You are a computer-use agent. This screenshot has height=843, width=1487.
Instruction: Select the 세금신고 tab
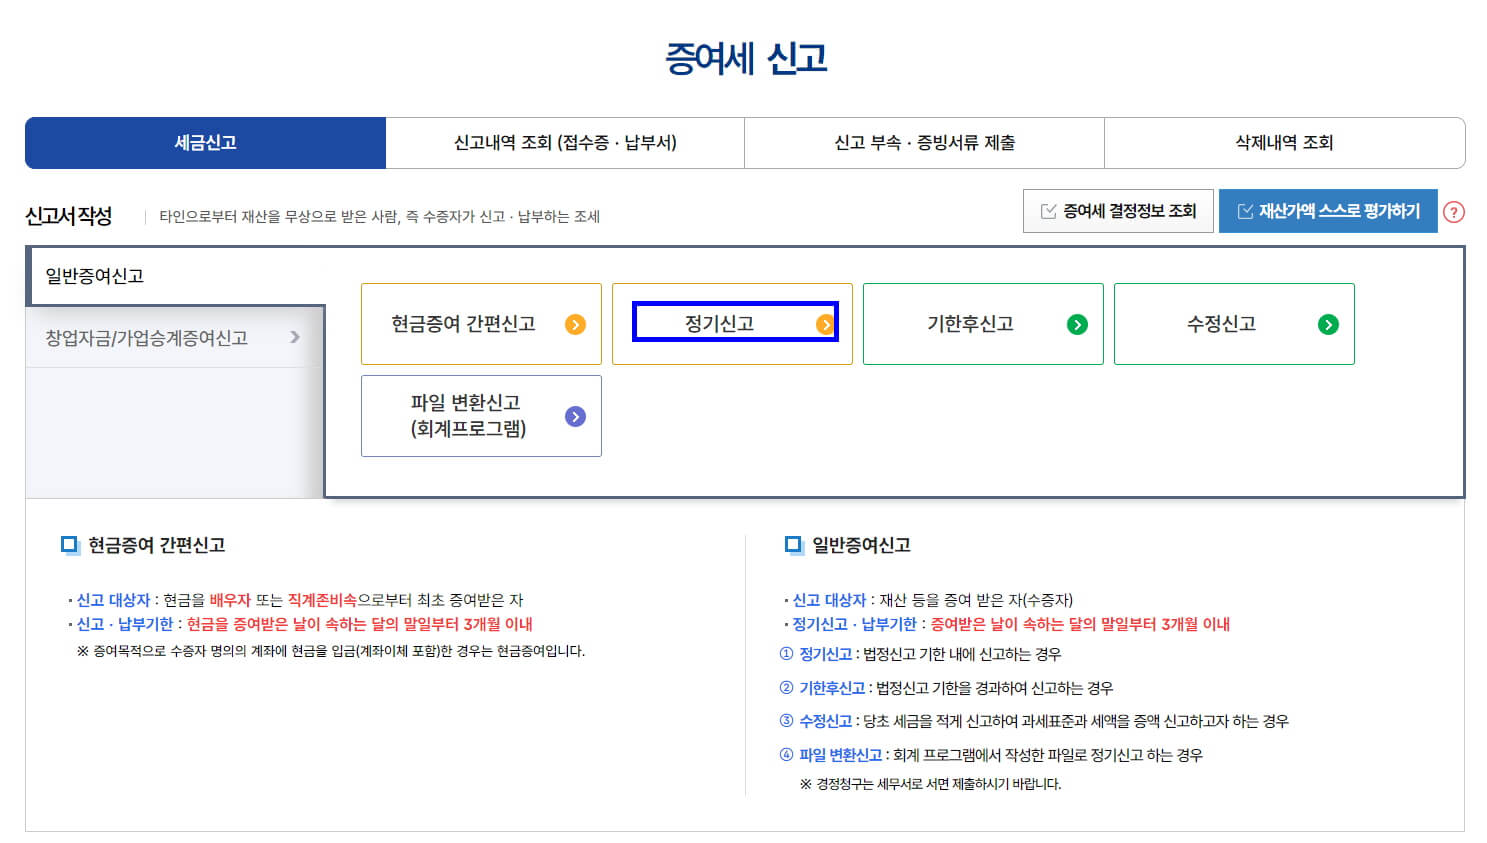tap(205, 143)
